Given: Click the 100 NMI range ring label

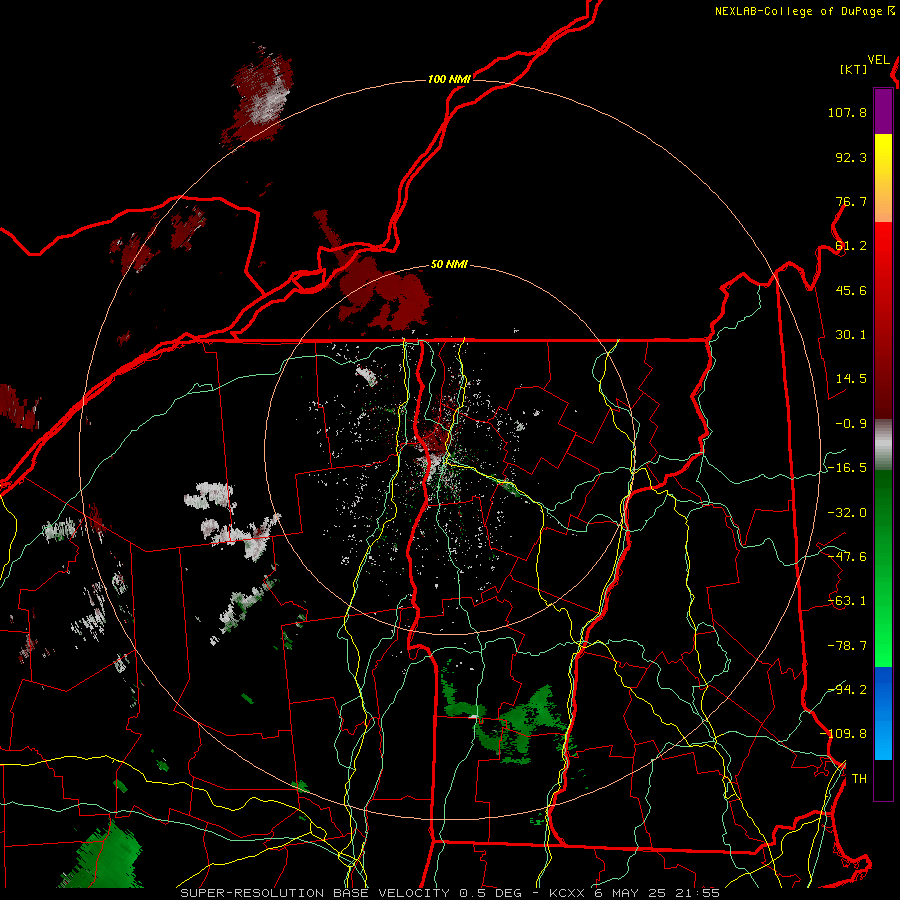Looking at the screenshot, I should 449,79.
